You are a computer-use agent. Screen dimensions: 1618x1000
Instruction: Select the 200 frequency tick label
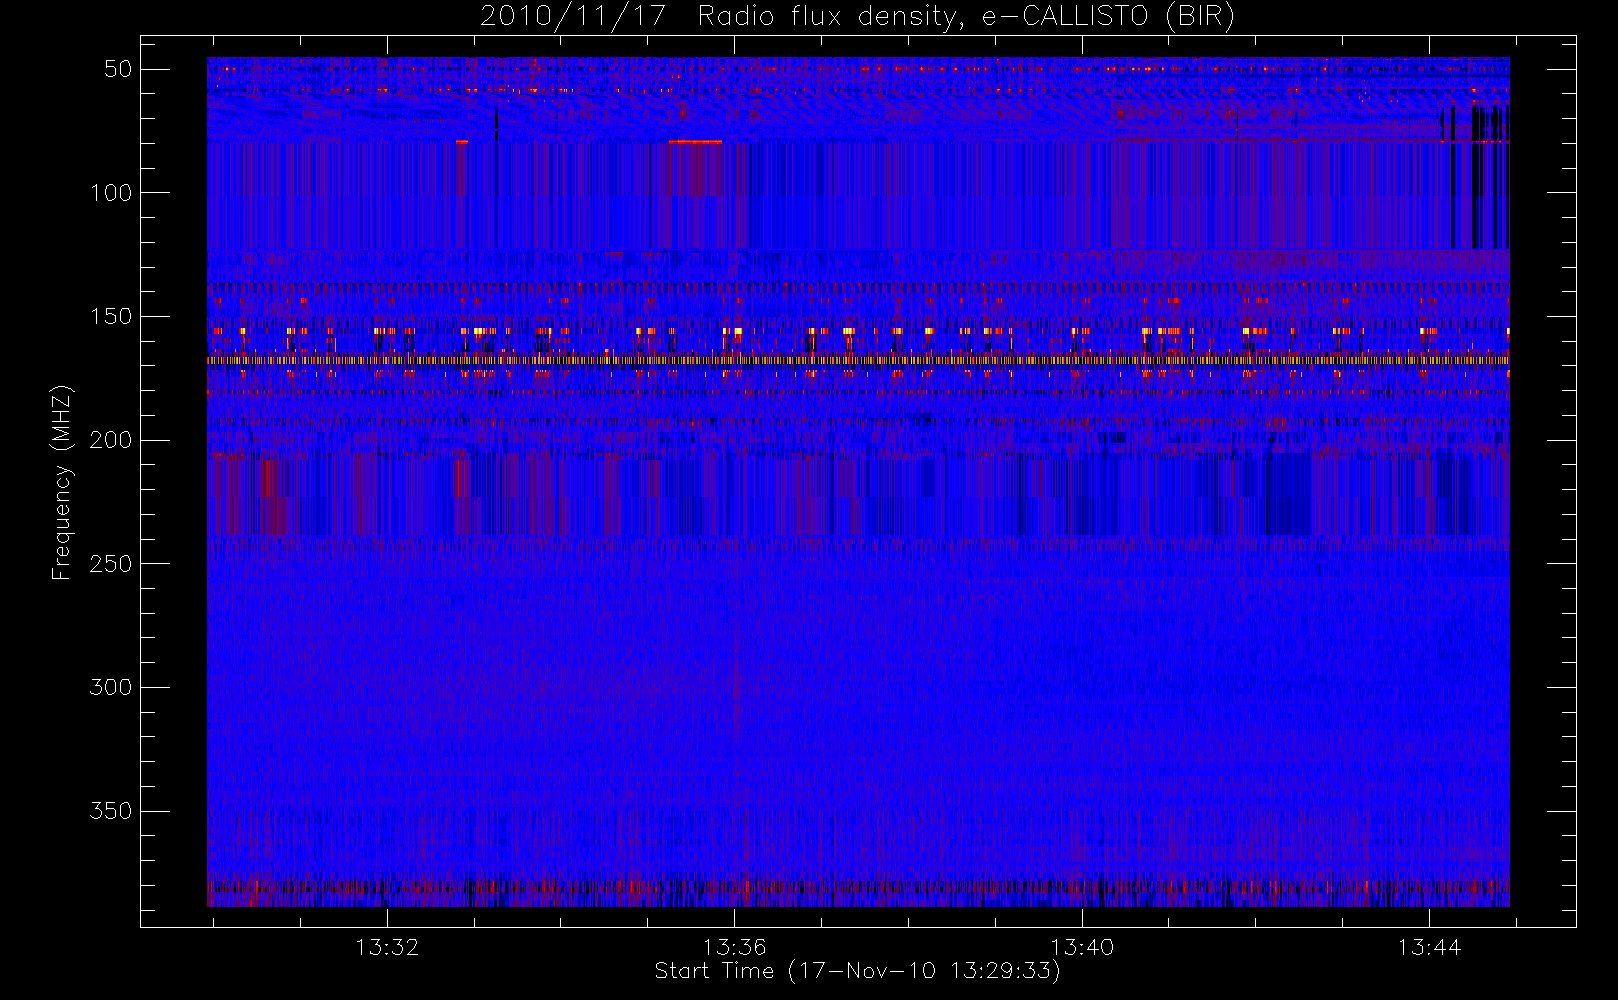(111, 440)
